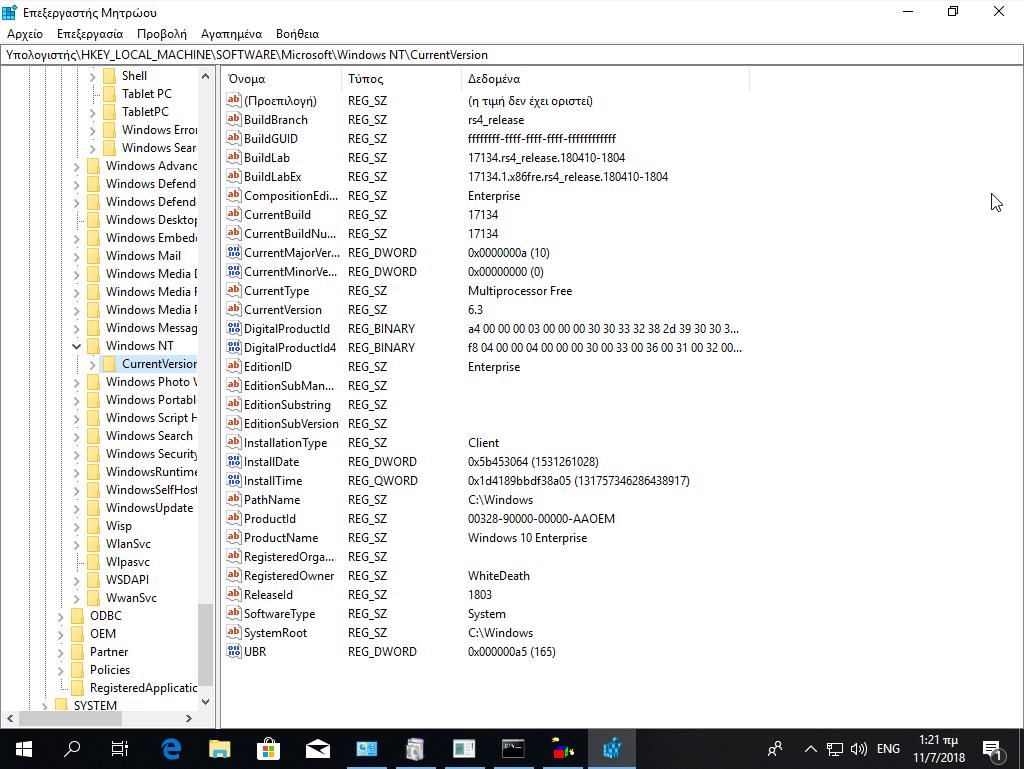Screen dimensions: 1024x769
Task: Select the Windows Search tree key
Action: point(150,436)
